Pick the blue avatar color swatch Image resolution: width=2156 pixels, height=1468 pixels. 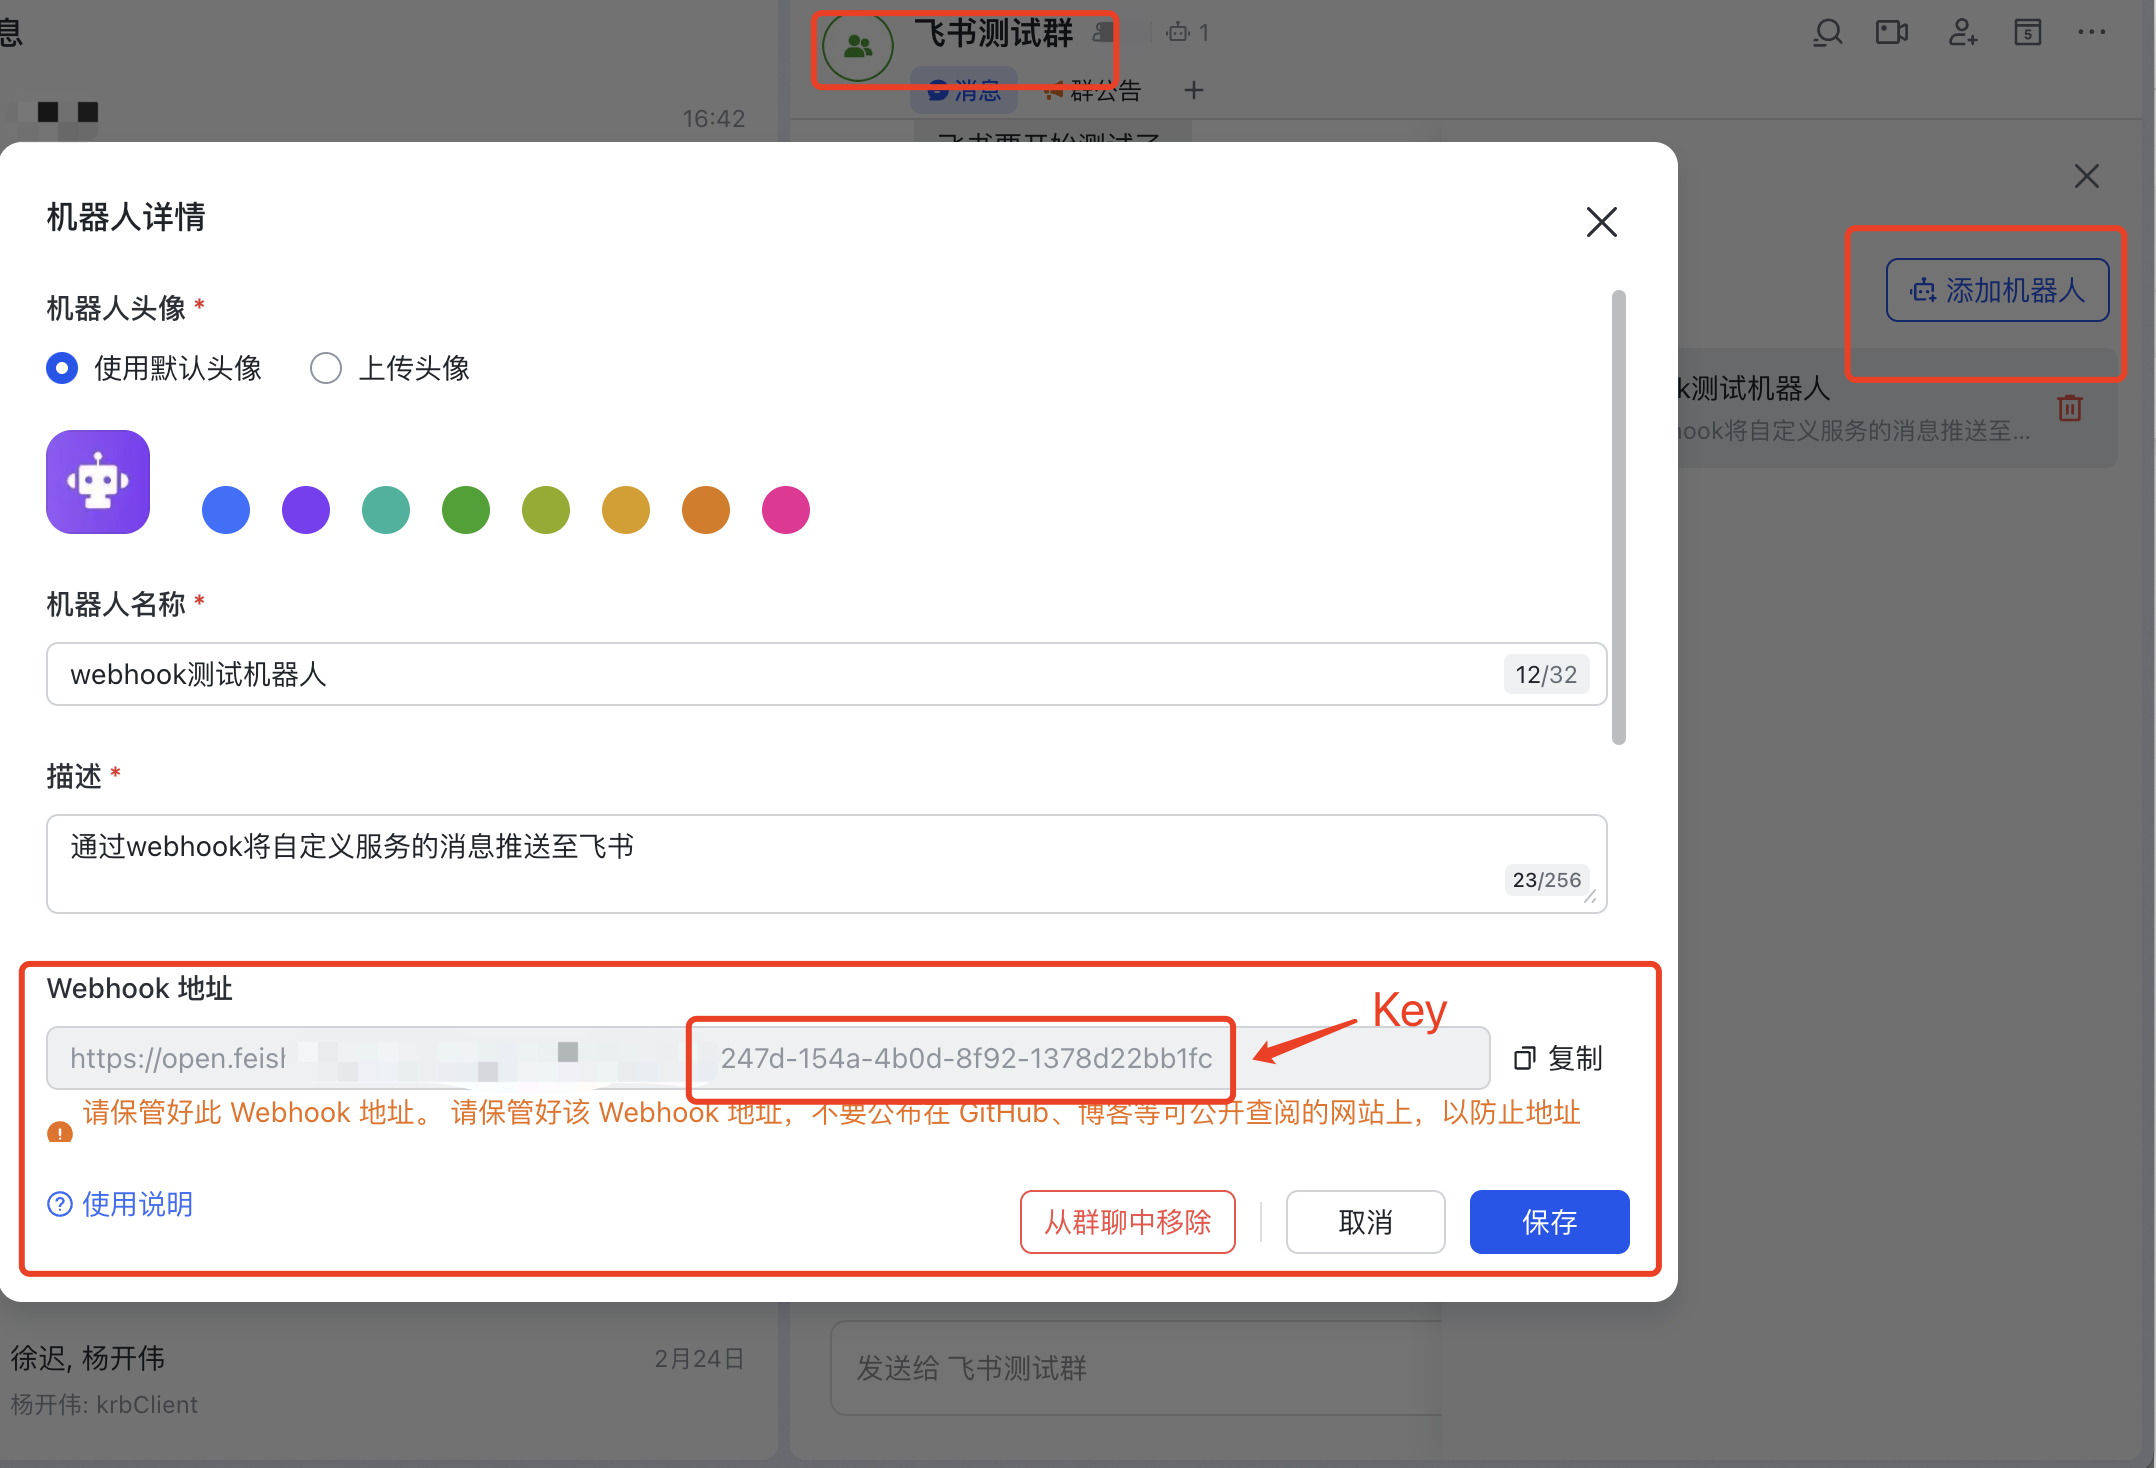(226, 510)
